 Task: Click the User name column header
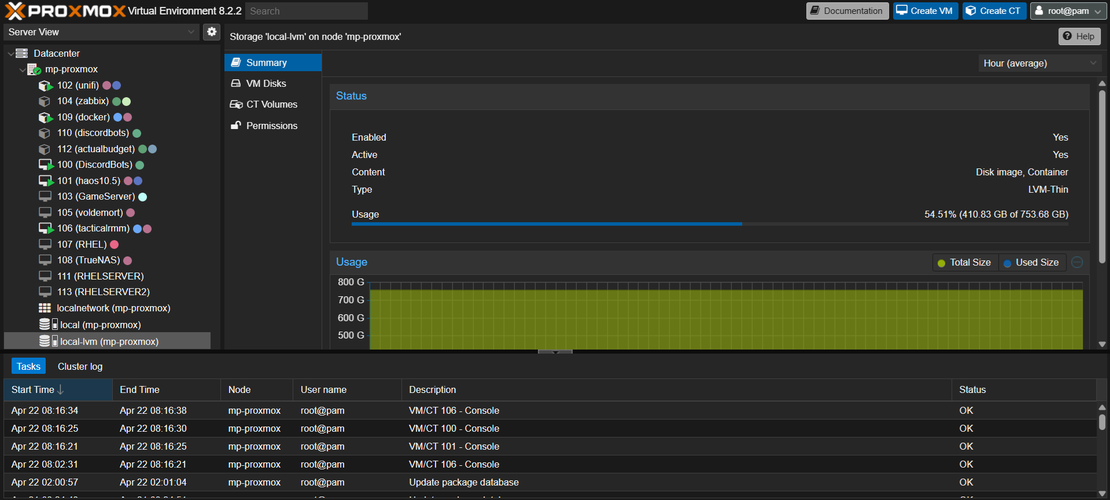347,390
